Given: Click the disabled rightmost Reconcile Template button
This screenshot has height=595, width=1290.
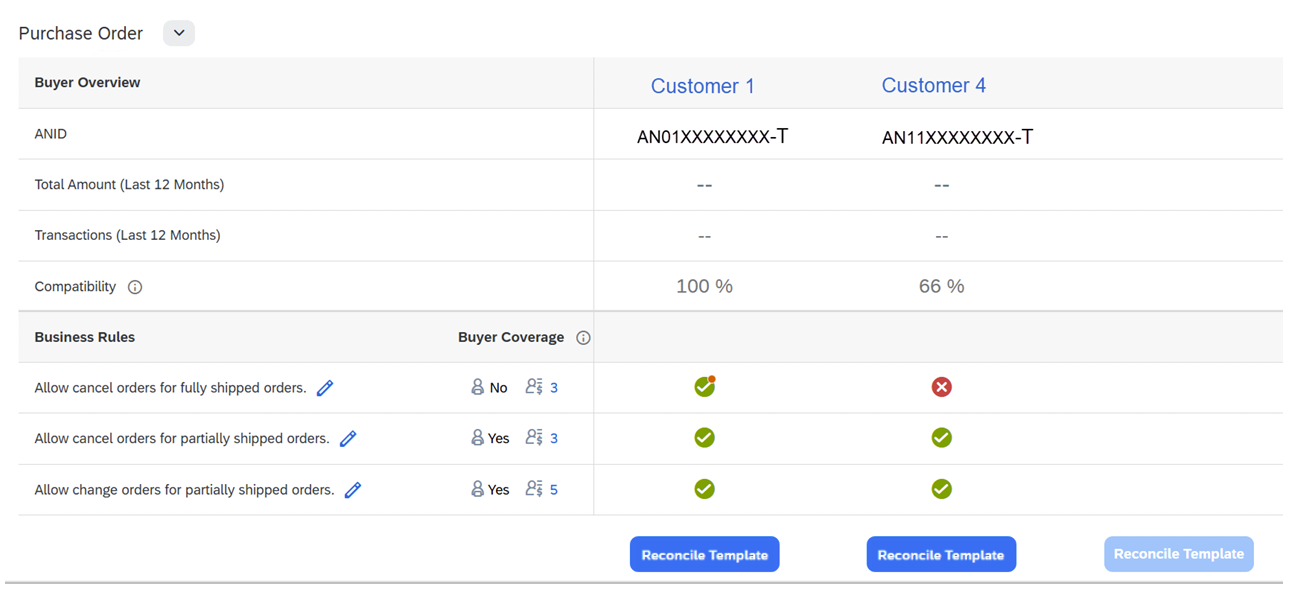Looking at the screenshot, I should coord(1178,553).
